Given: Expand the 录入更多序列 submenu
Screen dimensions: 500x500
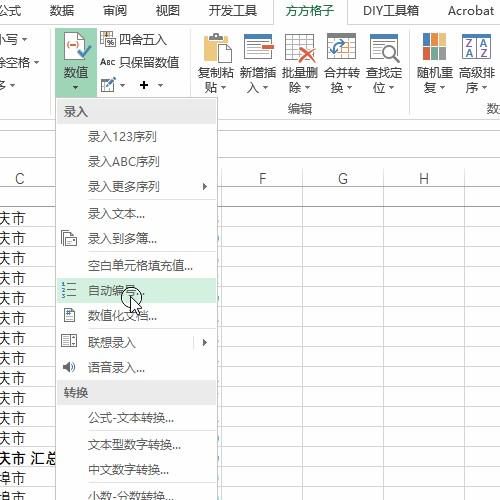Looking at the screenshot, I should tap(205, 186).
